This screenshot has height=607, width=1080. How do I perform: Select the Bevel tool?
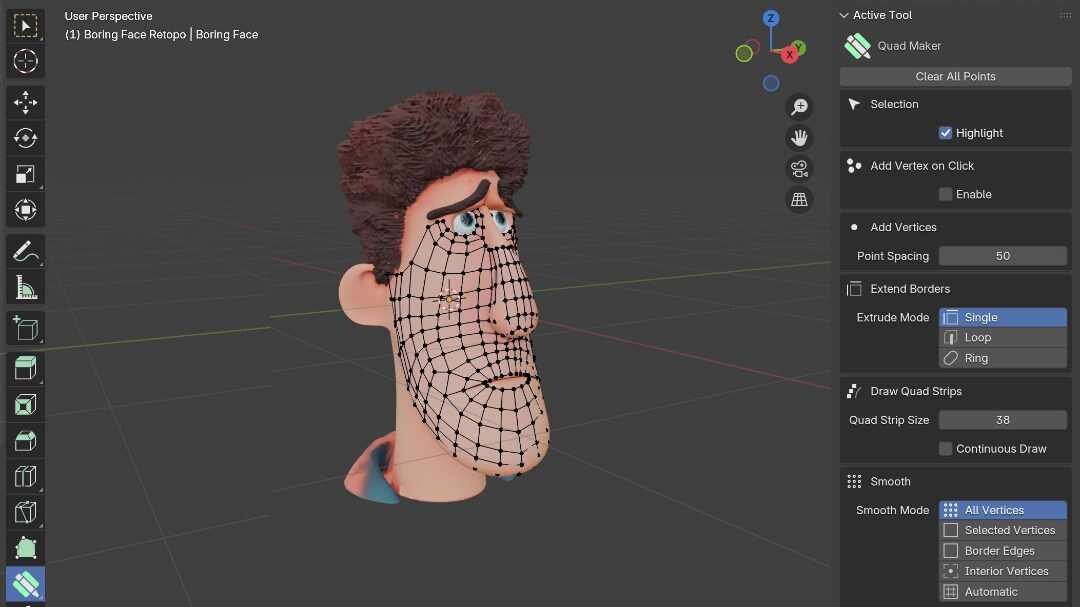[x=25, y=440]
